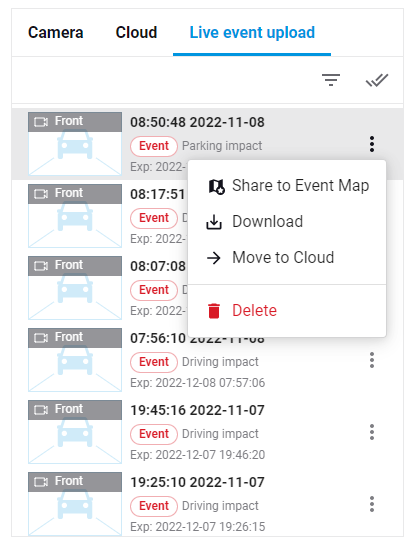Open more options for 08:50:48 event

(x=372, y=144)
